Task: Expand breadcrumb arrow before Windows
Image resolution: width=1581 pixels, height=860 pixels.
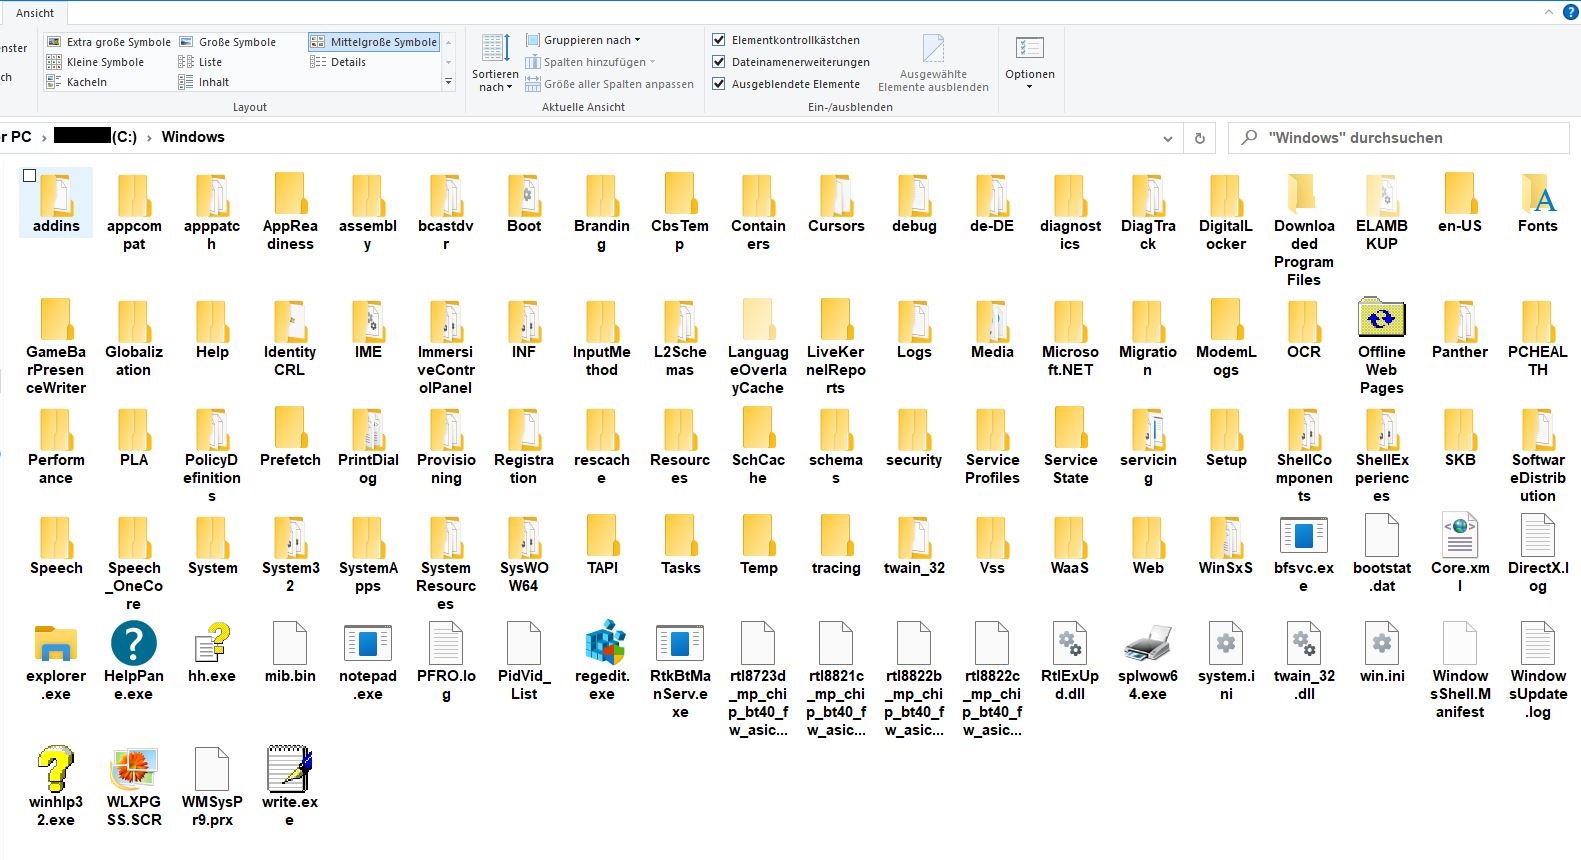Action: click(149, 138)
